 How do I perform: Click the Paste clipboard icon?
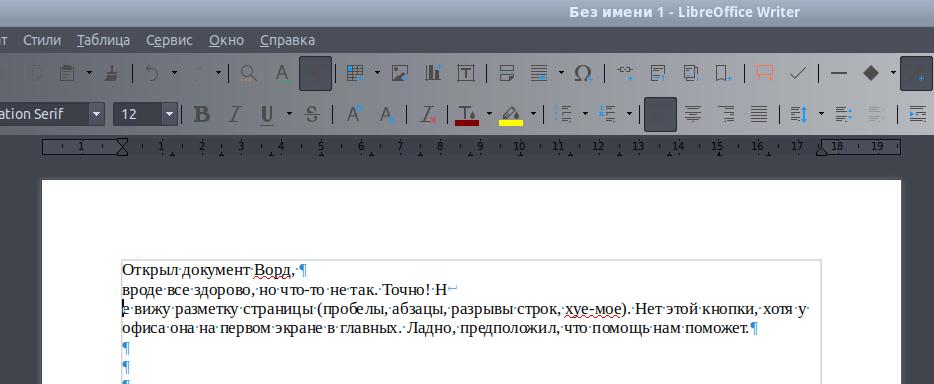coord(66,73)
